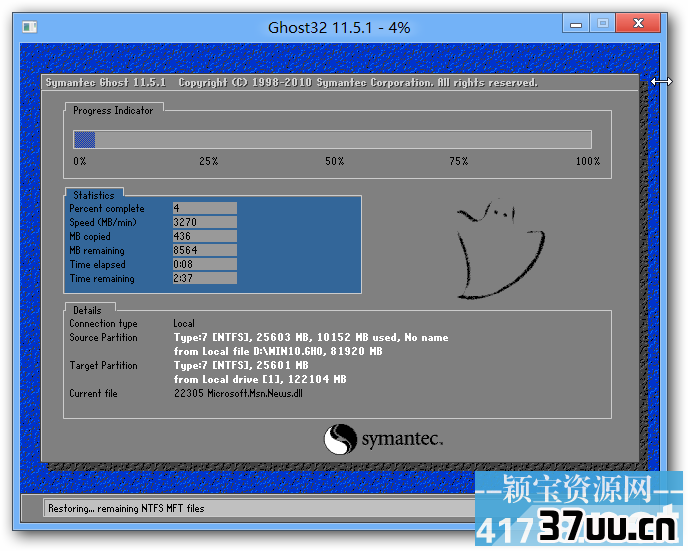Click the 75% progress marker label
This screenshot has height=551, width=688.
(x=459, y=161)
